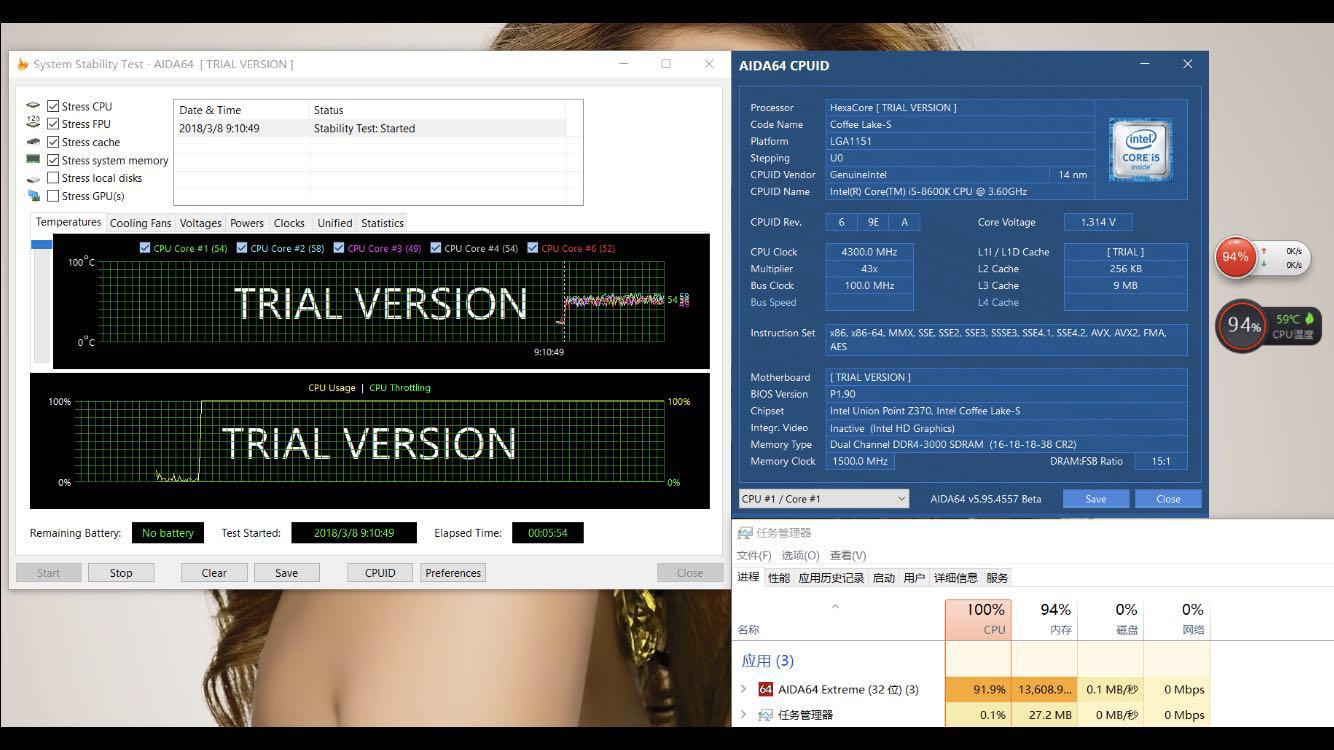Click the 123 FPU icon beside Stress FPU
Image resolution: width=1334 pixels, height=750 pixels.
pyautogui.click(x=33, y=123)
